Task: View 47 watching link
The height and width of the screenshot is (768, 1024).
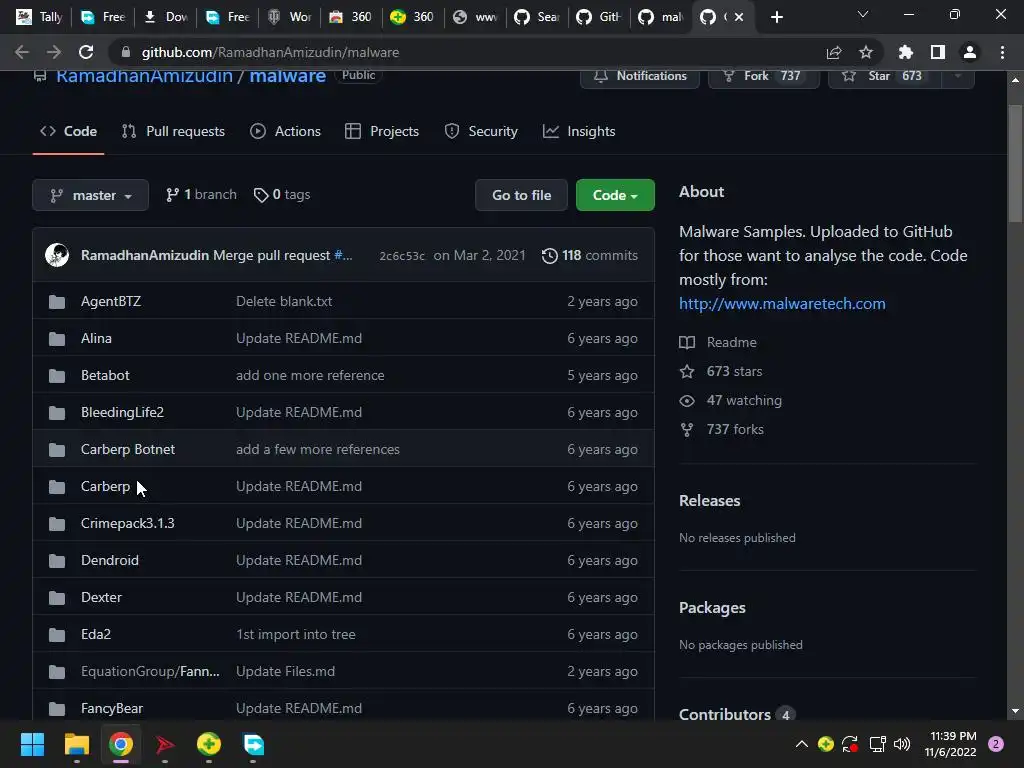Action: click(x=731, y=400)
